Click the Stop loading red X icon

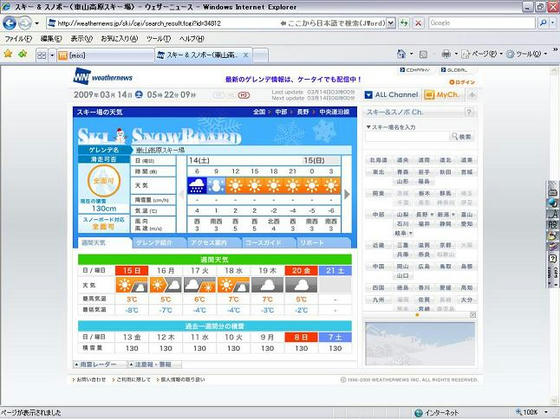coord(418,23)
